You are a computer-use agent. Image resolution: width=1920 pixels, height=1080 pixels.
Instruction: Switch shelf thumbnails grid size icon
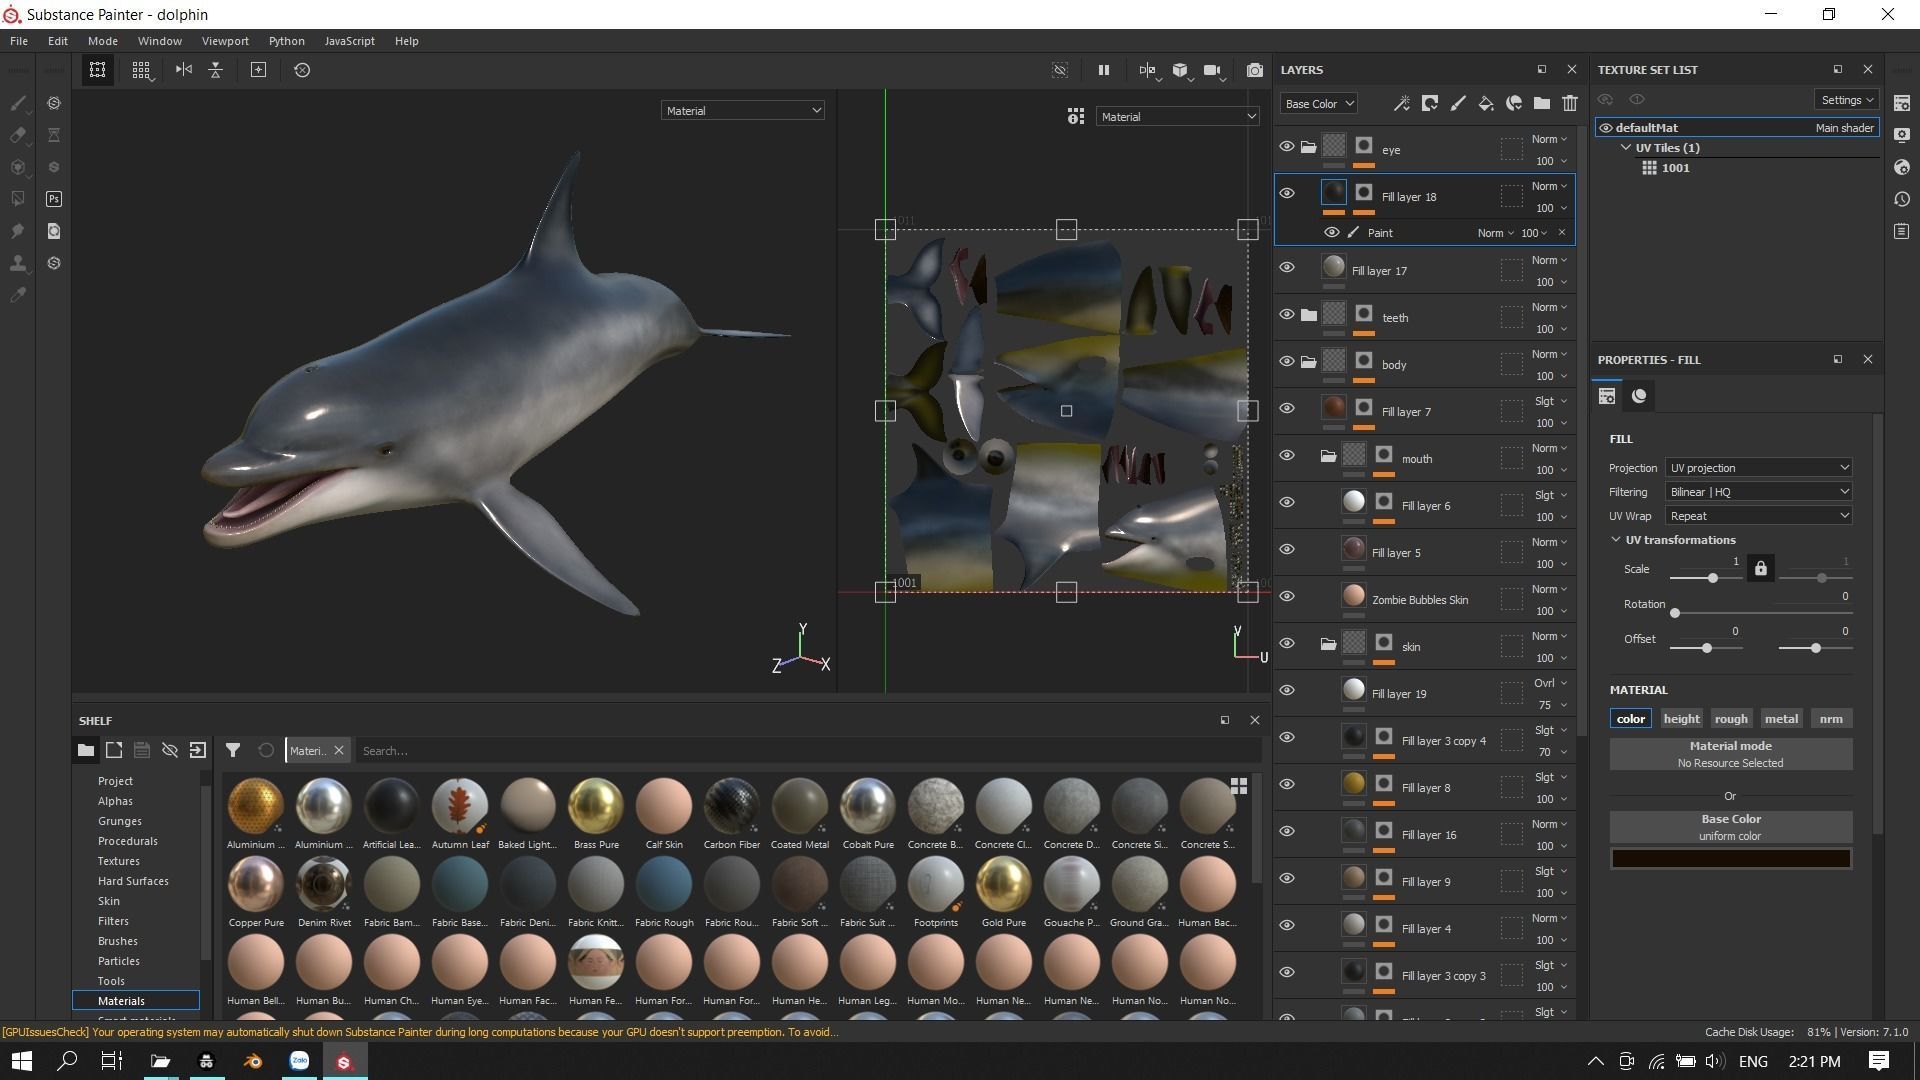1239,786
